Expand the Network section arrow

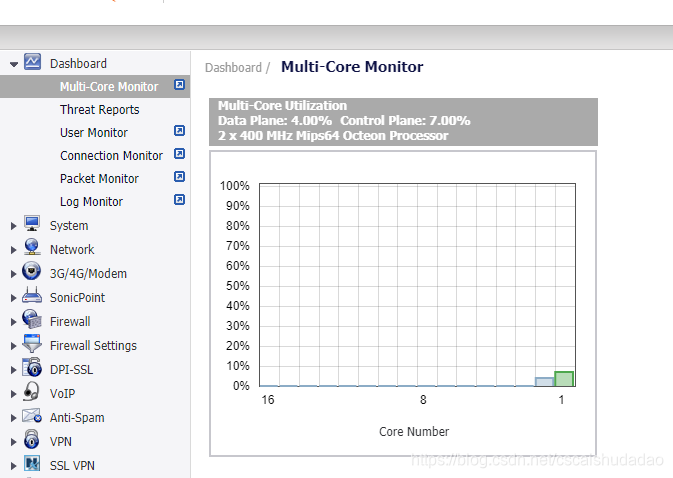(13, 250)
